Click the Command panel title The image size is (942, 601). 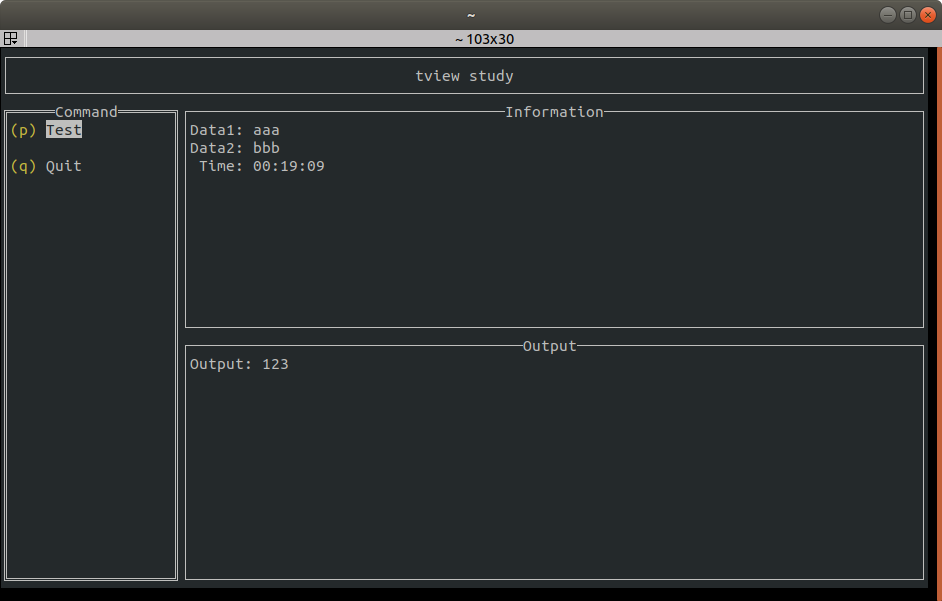[x=86, y=111]
